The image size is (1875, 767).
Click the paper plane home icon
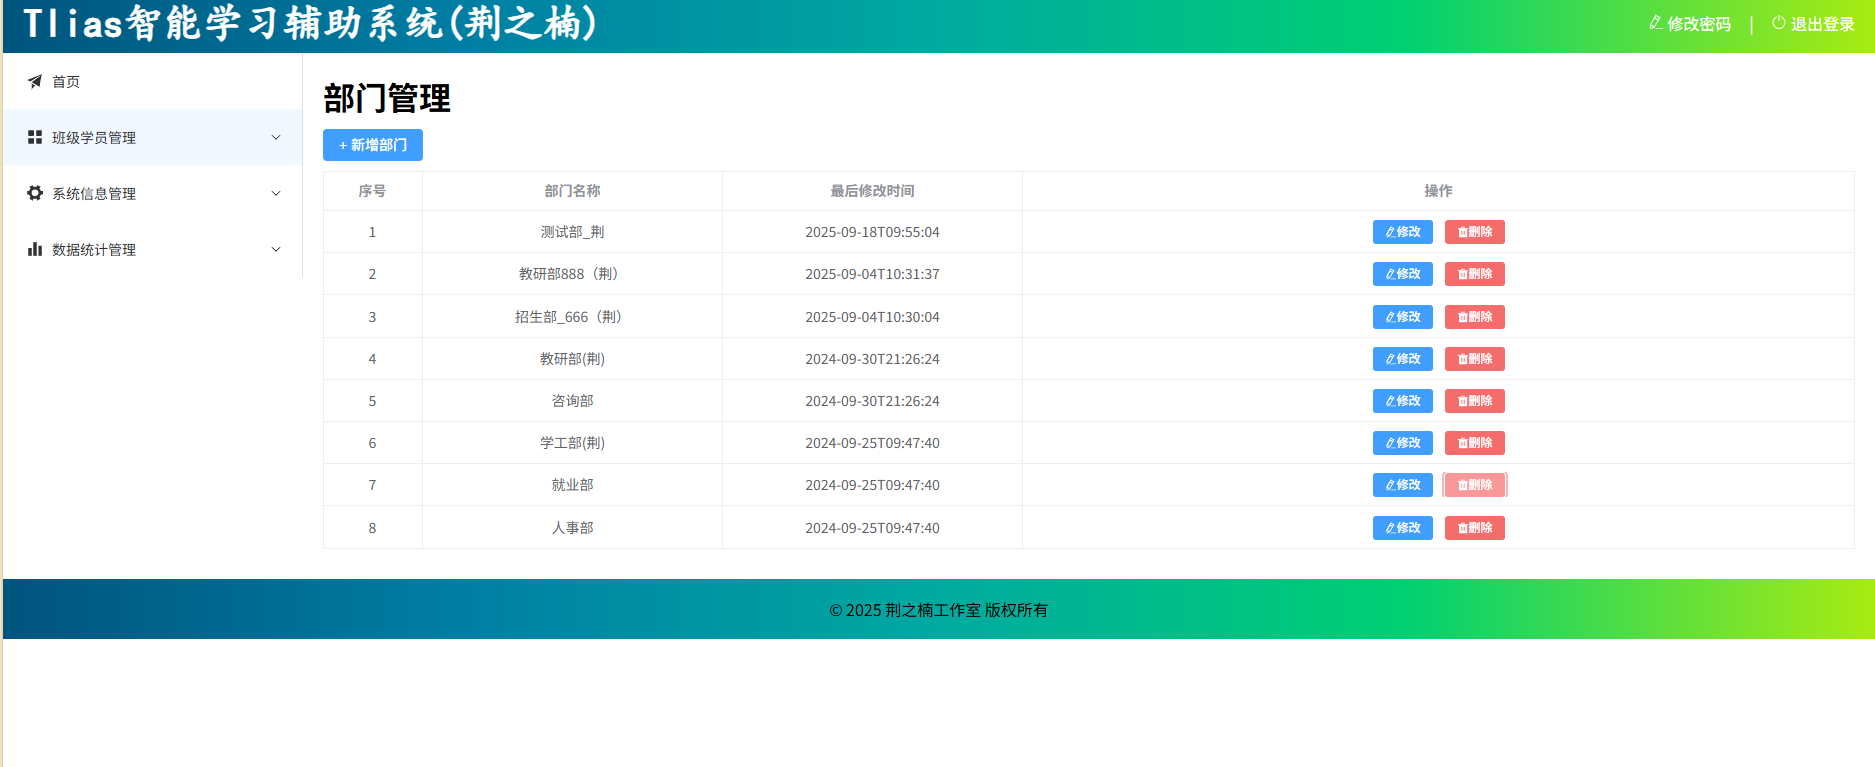point(35,81)
